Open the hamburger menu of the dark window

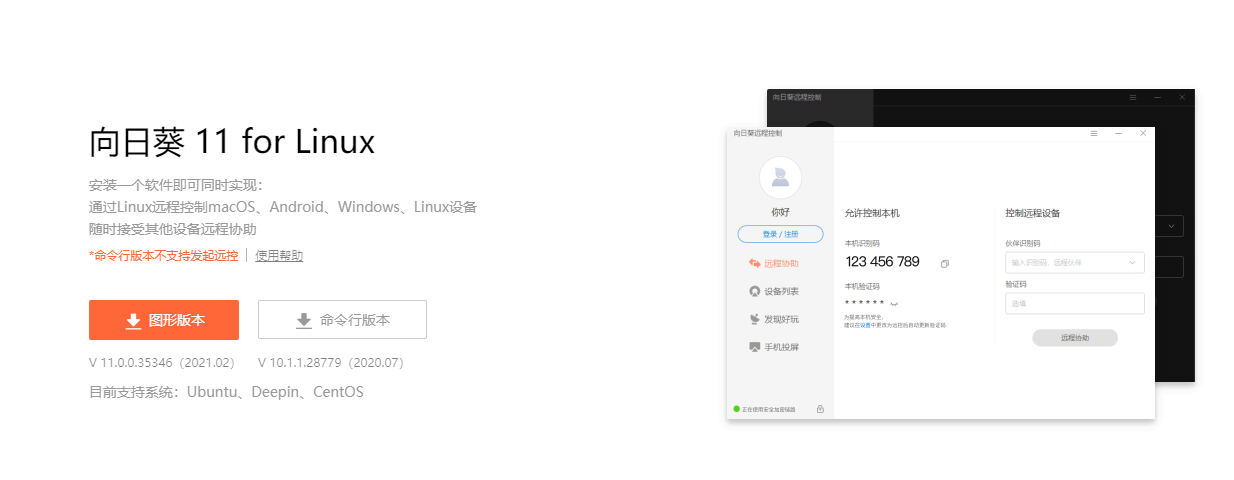(1133, 97)
